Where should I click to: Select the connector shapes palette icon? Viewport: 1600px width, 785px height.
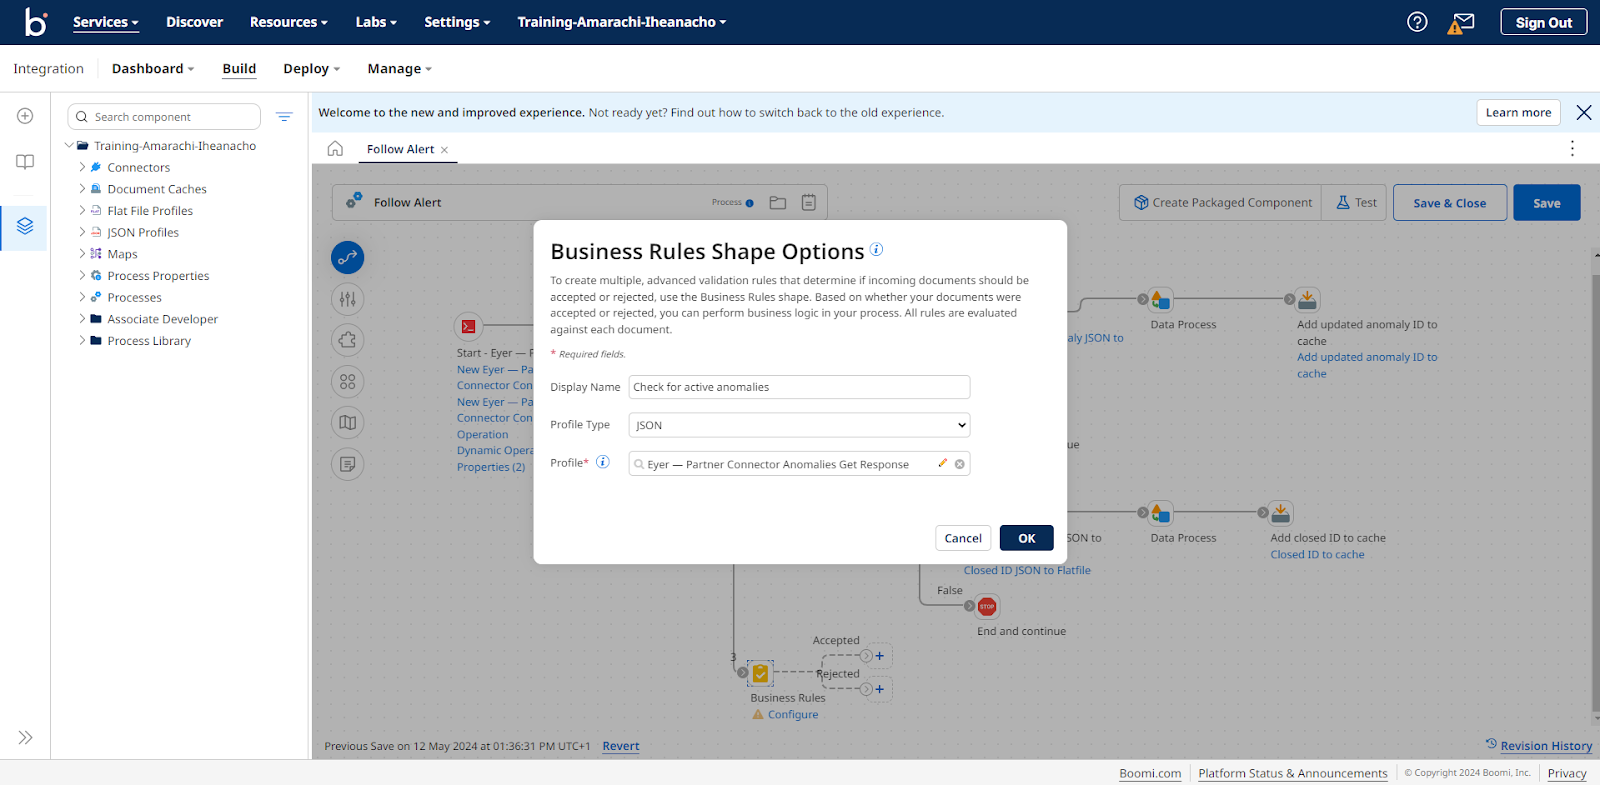(x=347, y=258)
